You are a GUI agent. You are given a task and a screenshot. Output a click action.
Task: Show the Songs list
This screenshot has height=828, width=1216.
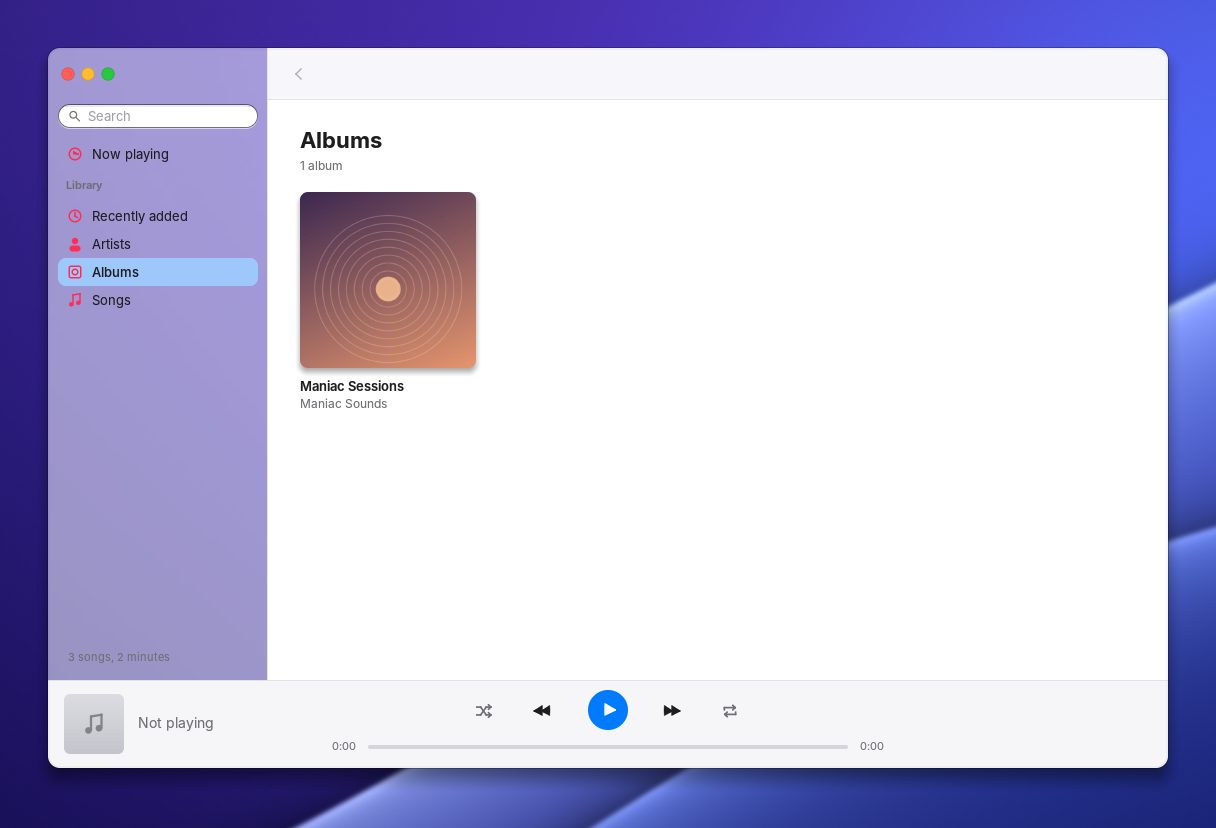158,300
